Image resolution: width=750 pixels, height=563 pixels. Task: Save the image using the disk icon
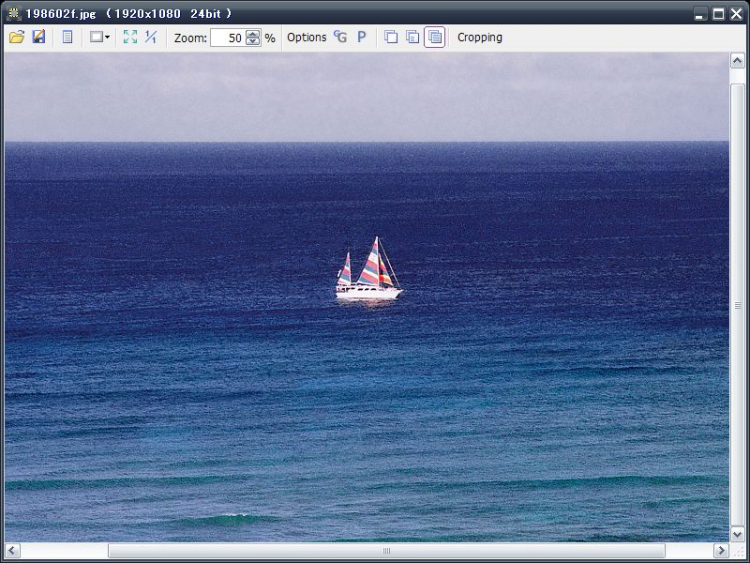[x=39, y=37]
